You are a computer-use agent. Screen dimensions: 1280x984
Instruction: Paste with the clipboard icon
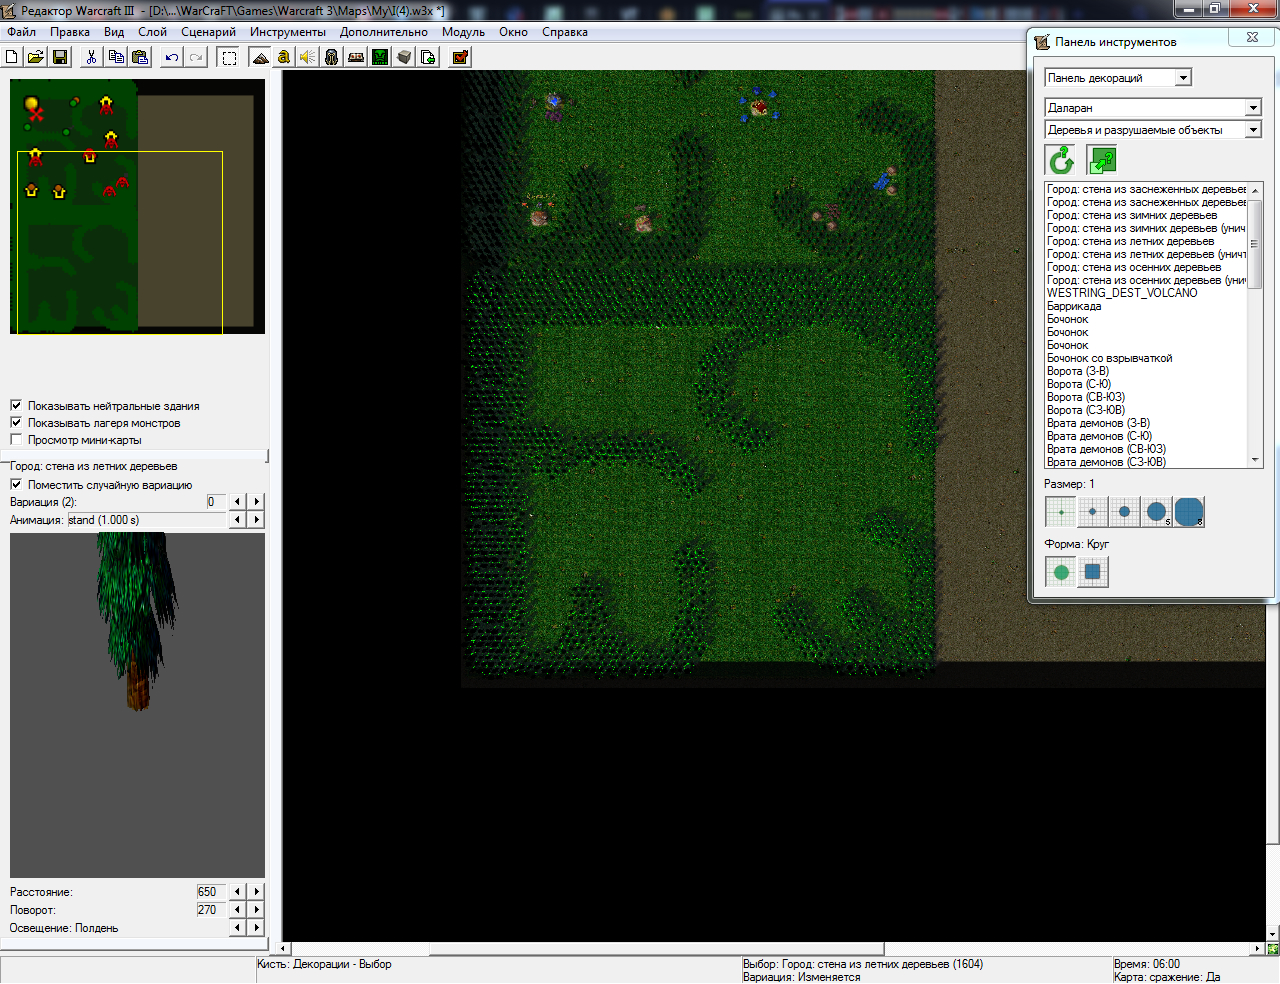coord(140,57)
